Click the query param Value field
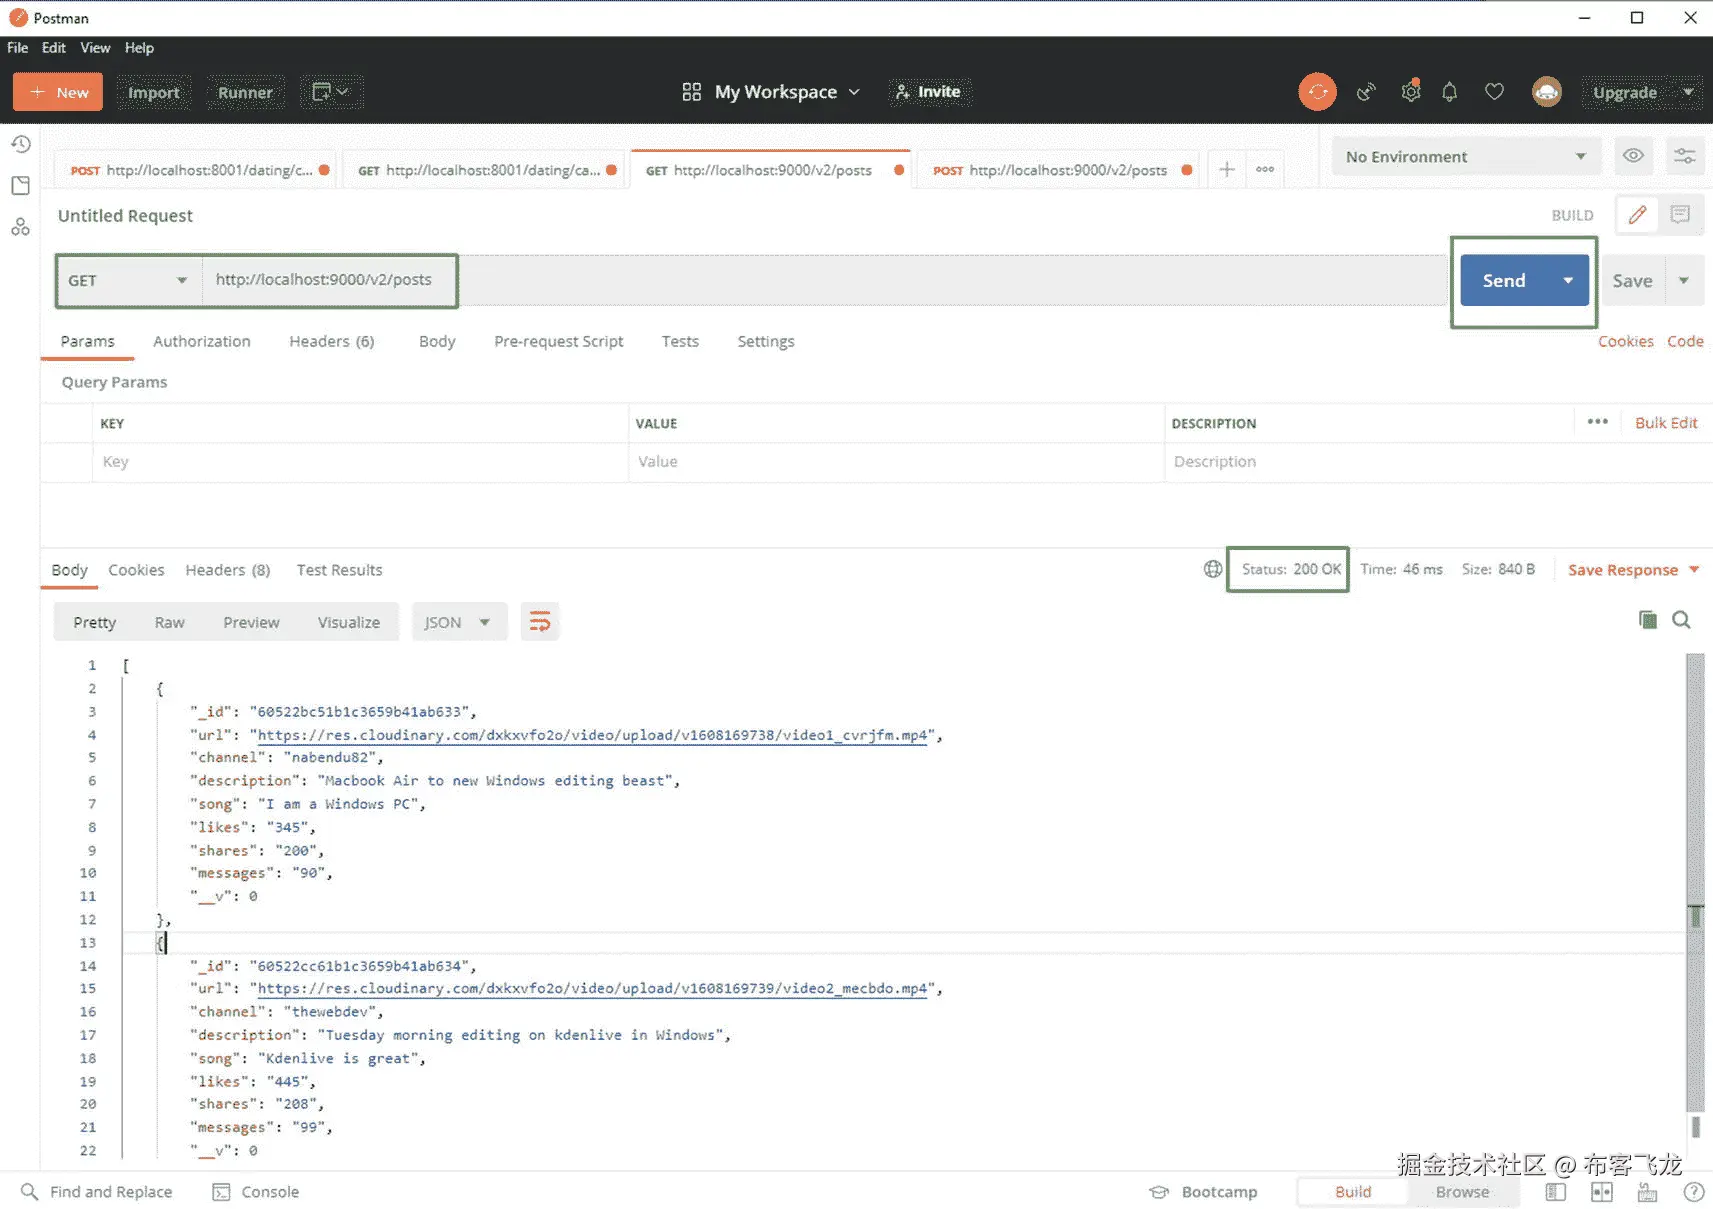The width and height of the screenshot is (1713, 1209). (897, 462)
